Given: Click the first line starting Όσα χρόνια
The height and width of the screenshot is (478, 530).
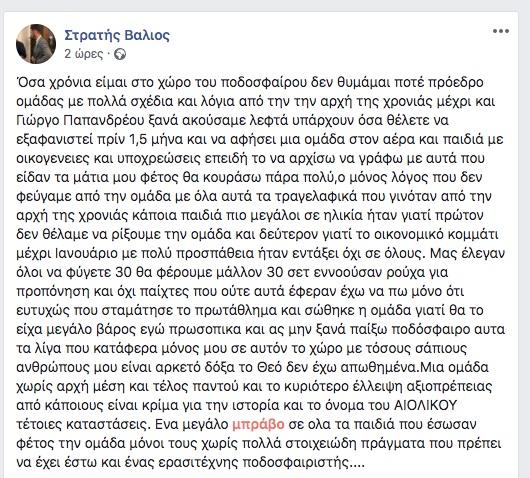Looking at the screenshot, I should coord(250,83).
